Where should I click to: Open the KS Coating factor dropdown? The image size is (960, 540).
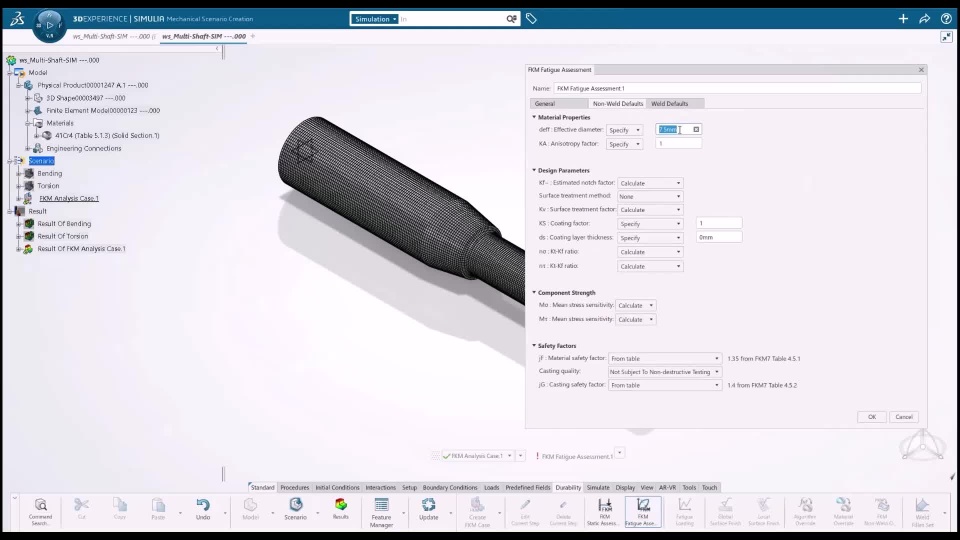click(650, 224)
